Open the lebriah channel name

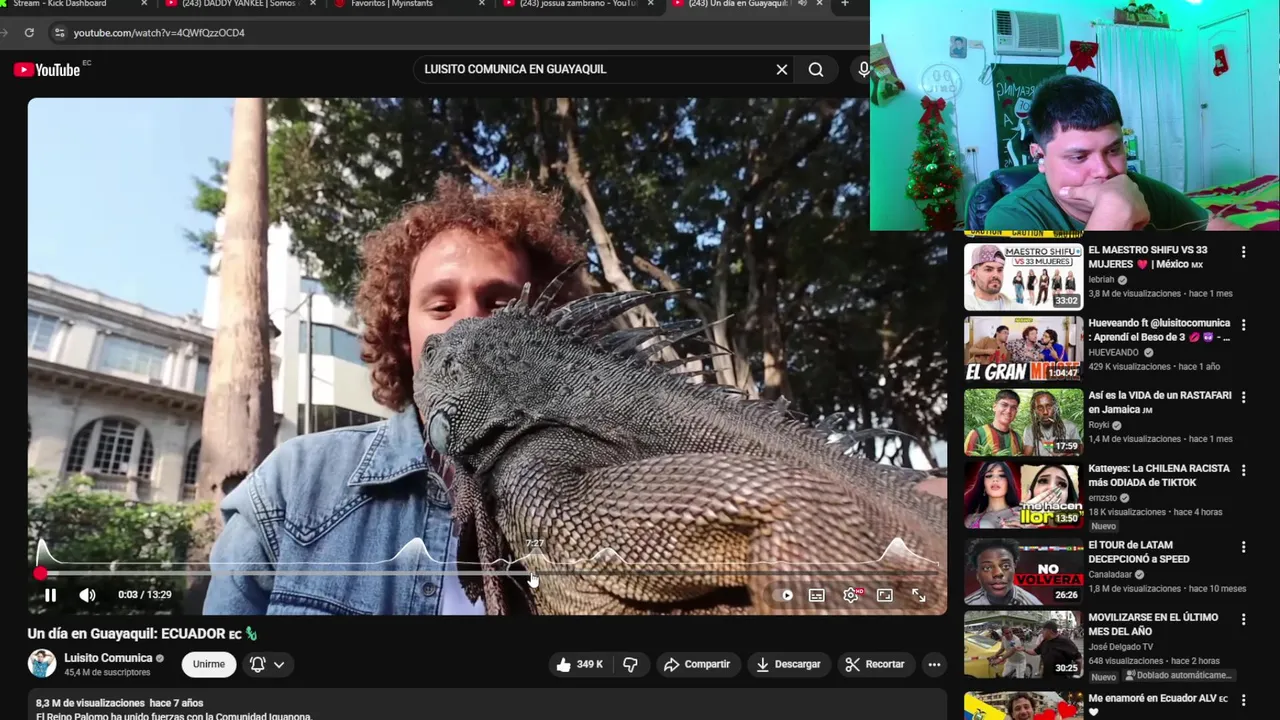click(1101, 280)
